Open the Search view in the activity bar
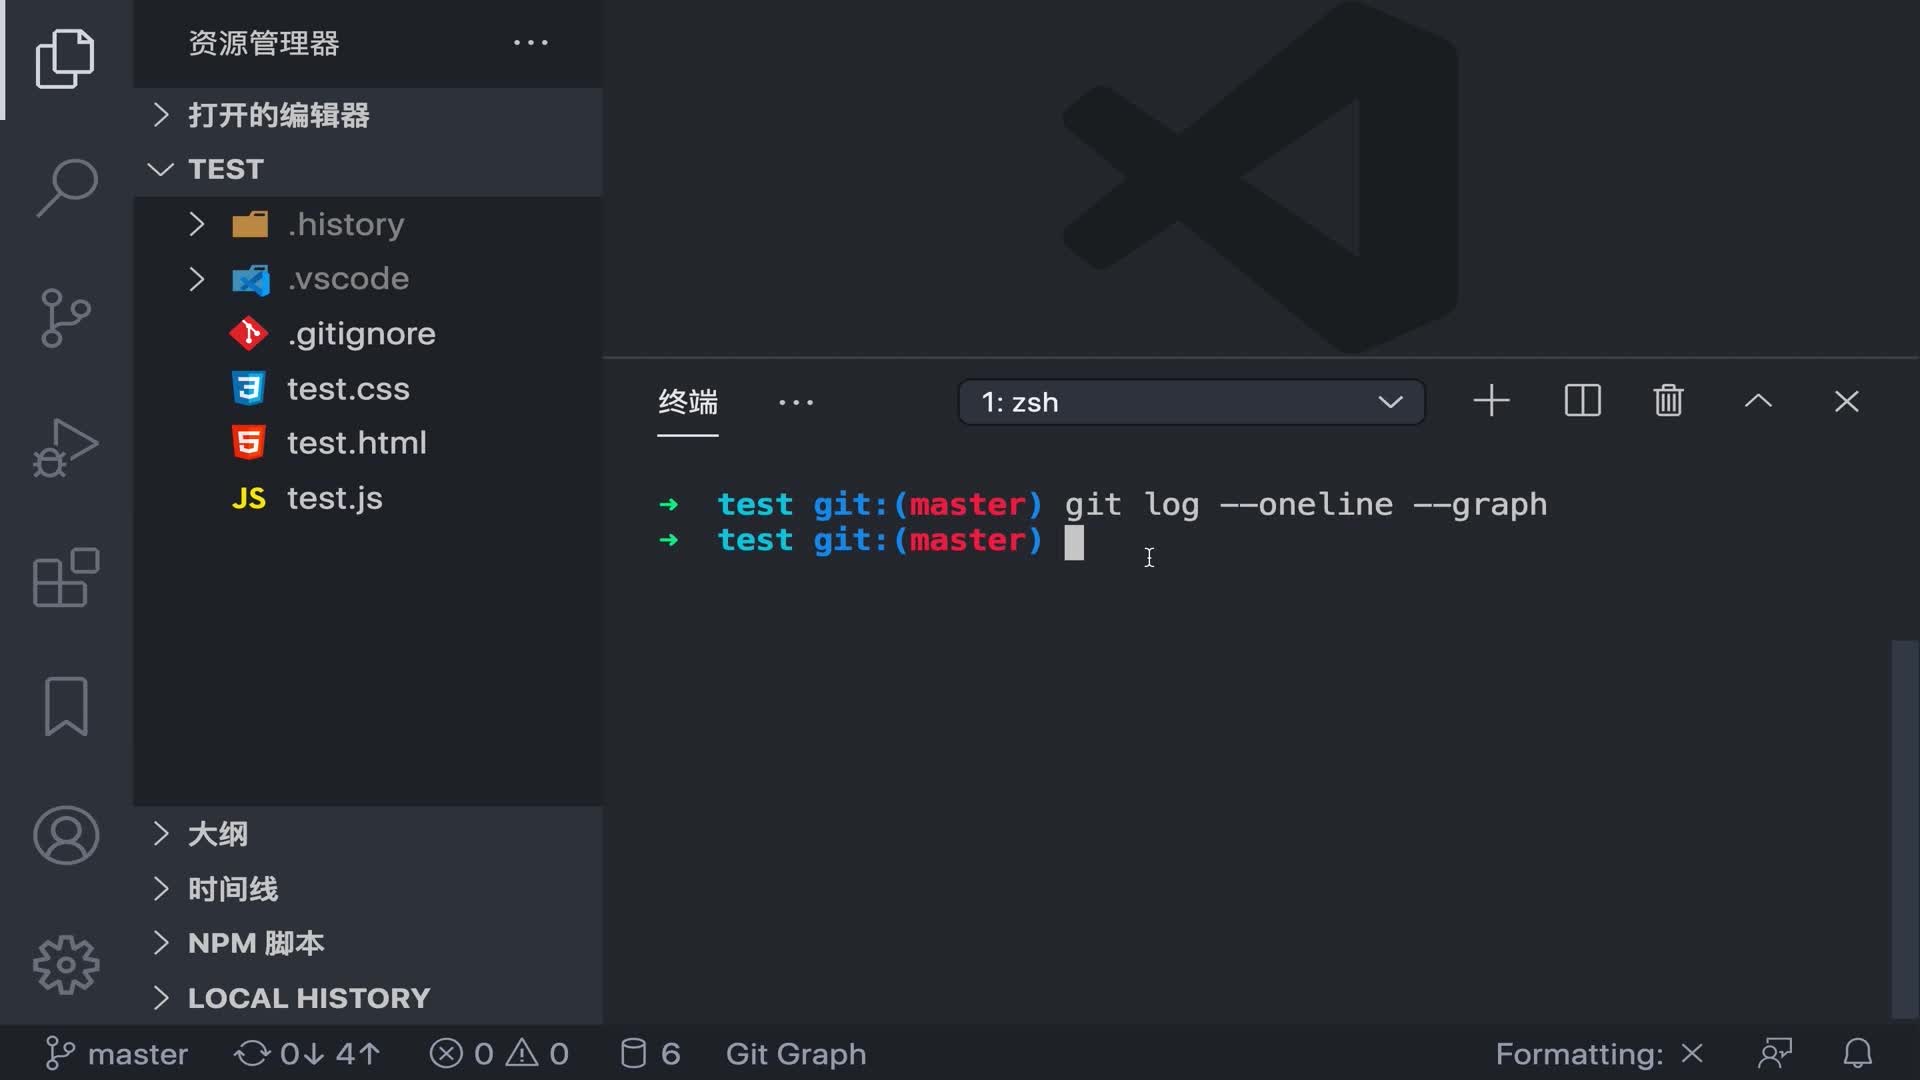1920x1080 pixels. 66,187
